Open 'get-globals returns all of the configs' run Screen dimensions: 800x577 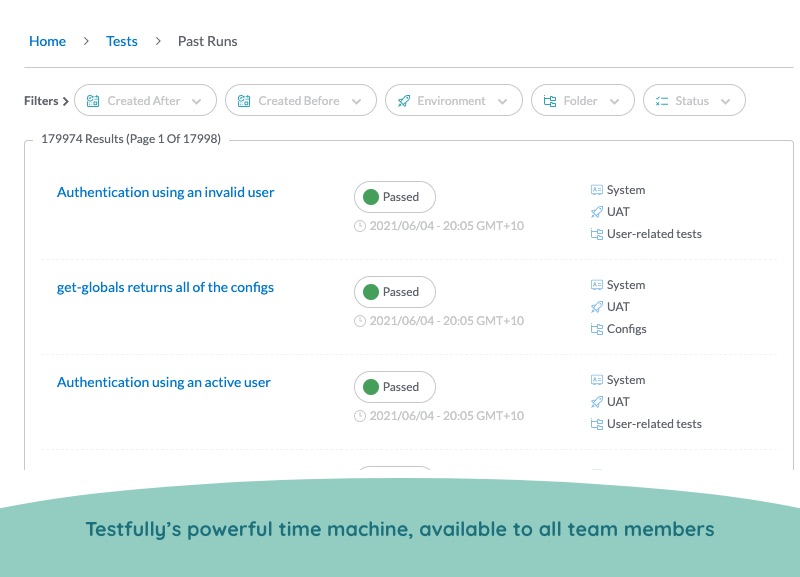point(165,287)
